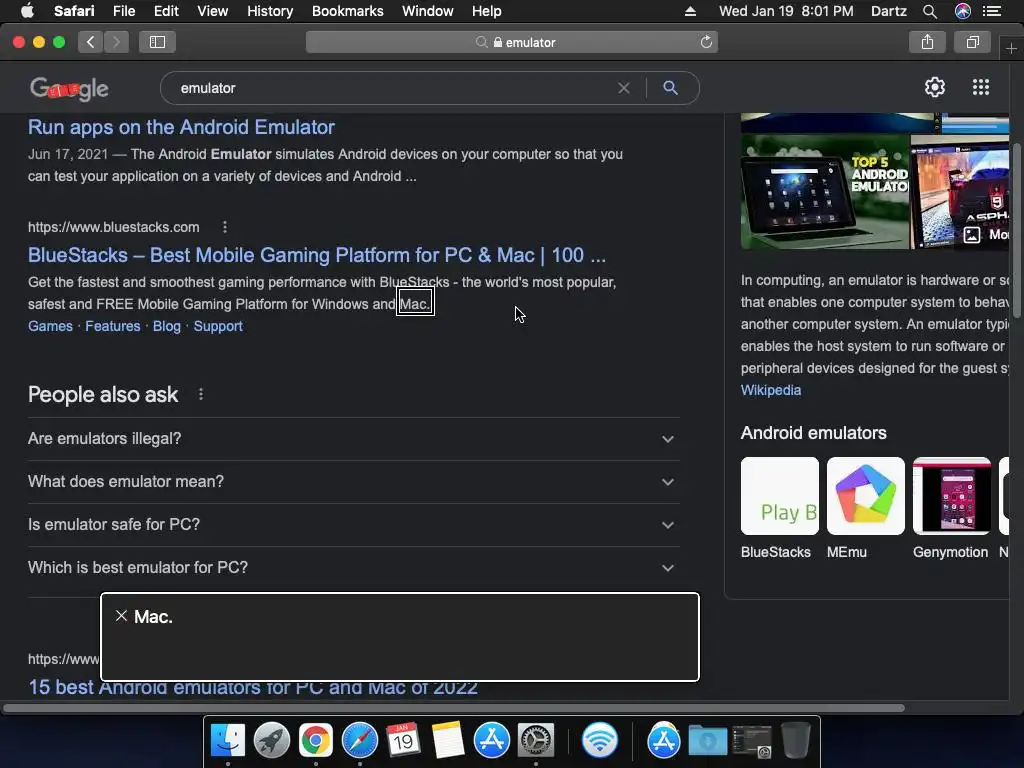Select the BlueStacks emulator card
The height and width of the screenshot is (768, 1024).
[779, 508]
